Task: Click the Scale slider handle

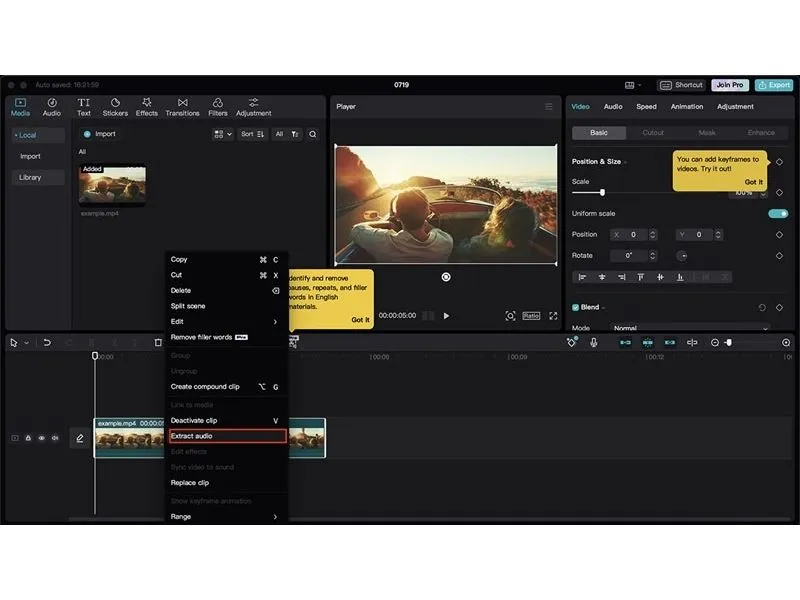Action: [603, 192]
